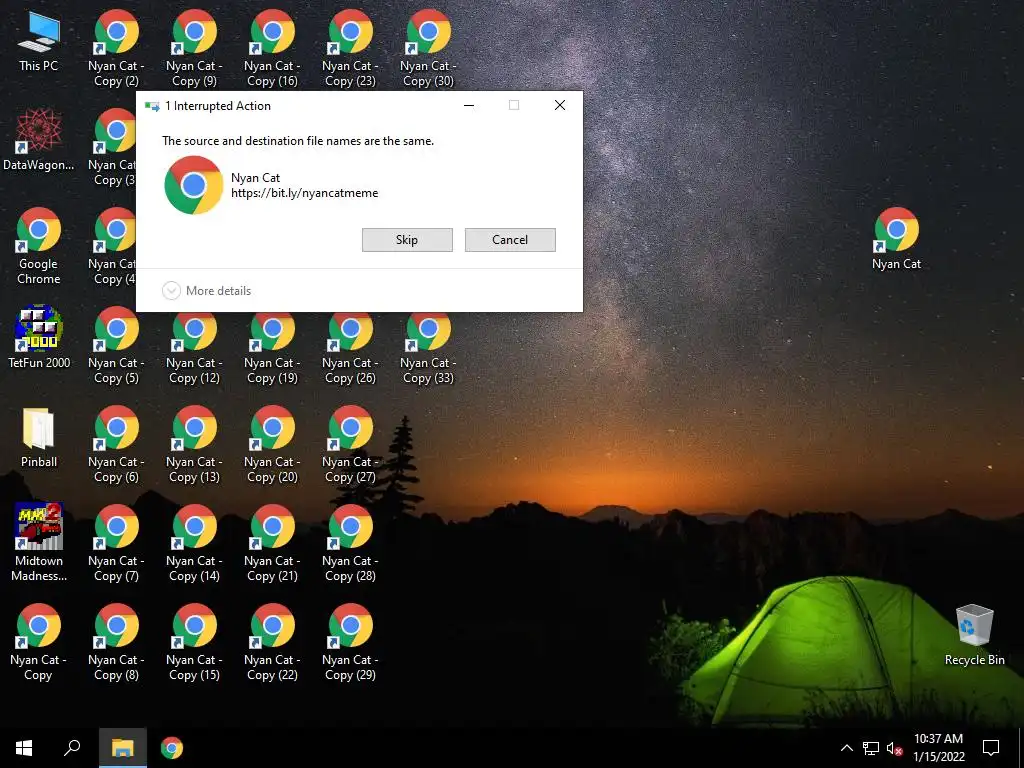
Task: Expand More details in the dialog
Action: [x=206, y=291]
